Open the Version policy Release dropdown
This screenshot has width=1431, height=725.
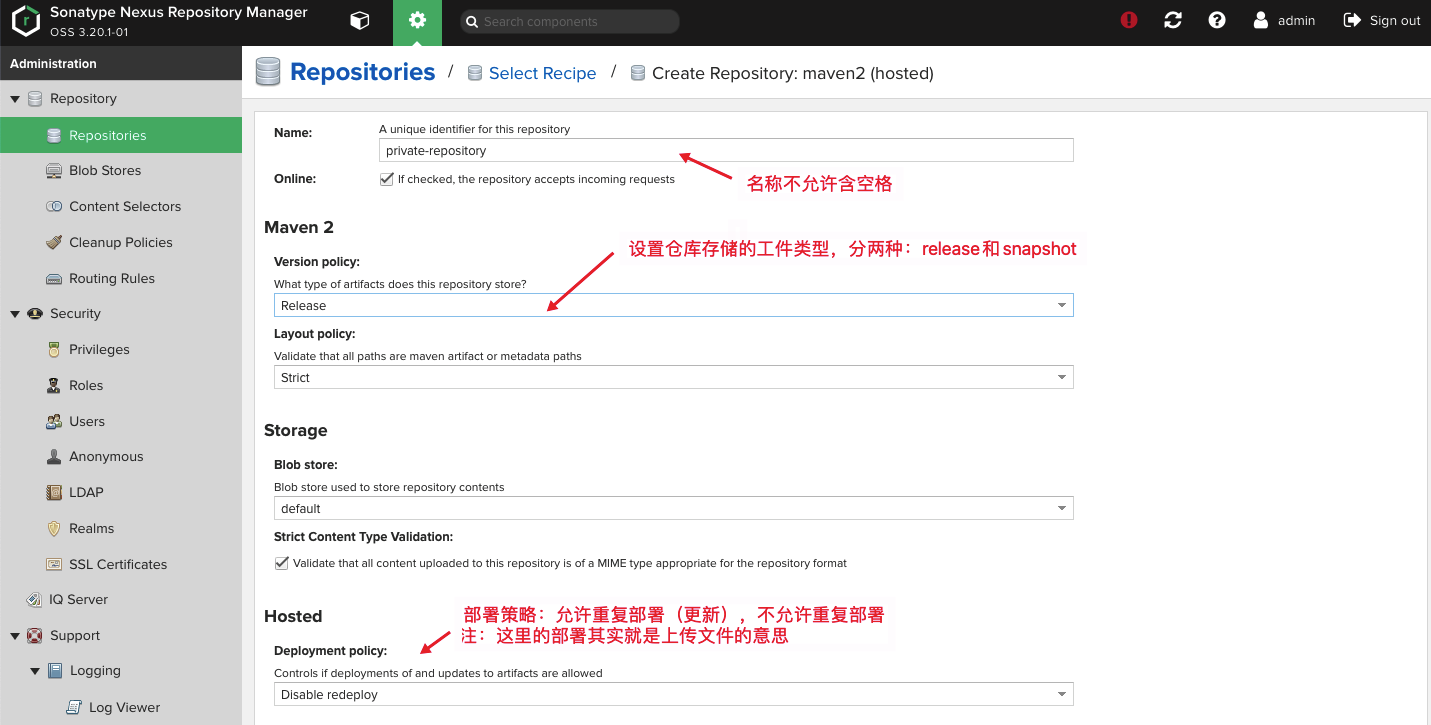click(673, 305)
